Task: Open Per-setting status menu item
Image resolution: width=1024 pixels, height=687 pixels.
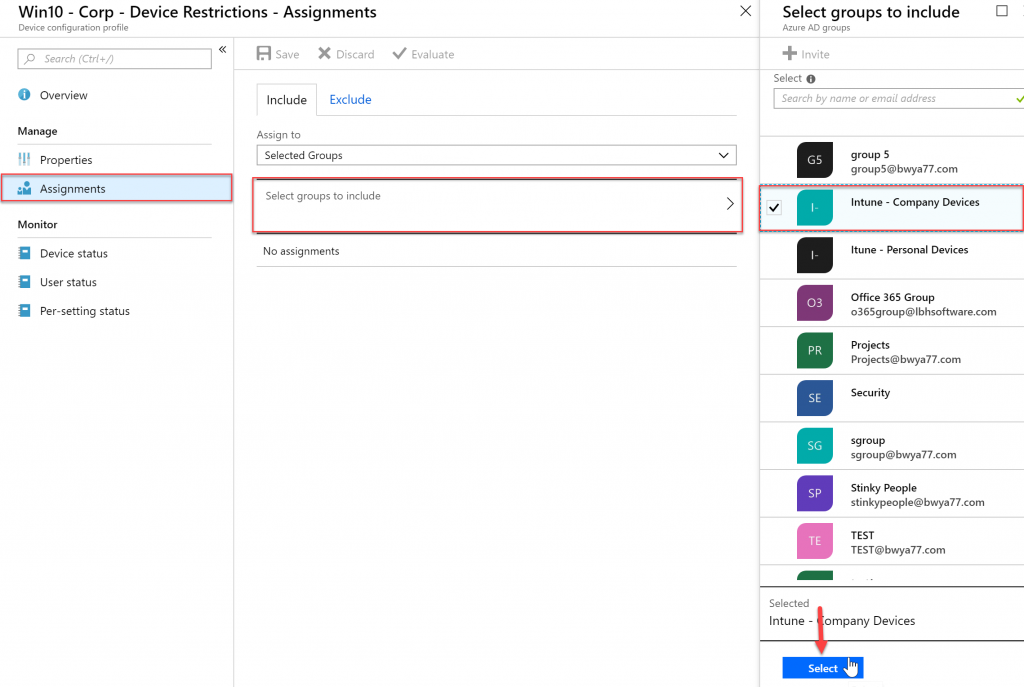Action: click(x=85, y=311)
